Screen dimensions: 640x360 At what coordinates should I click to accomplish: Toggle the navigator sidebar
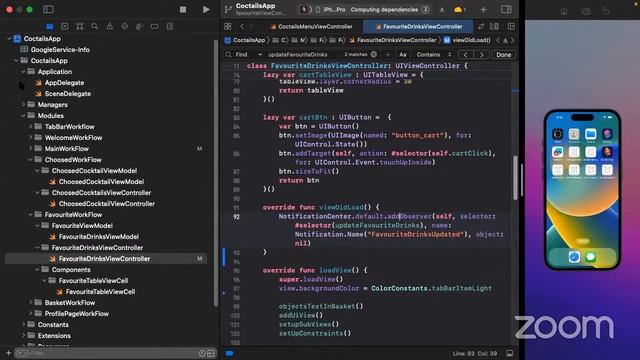pyautogui.click(x=48, y=9)
